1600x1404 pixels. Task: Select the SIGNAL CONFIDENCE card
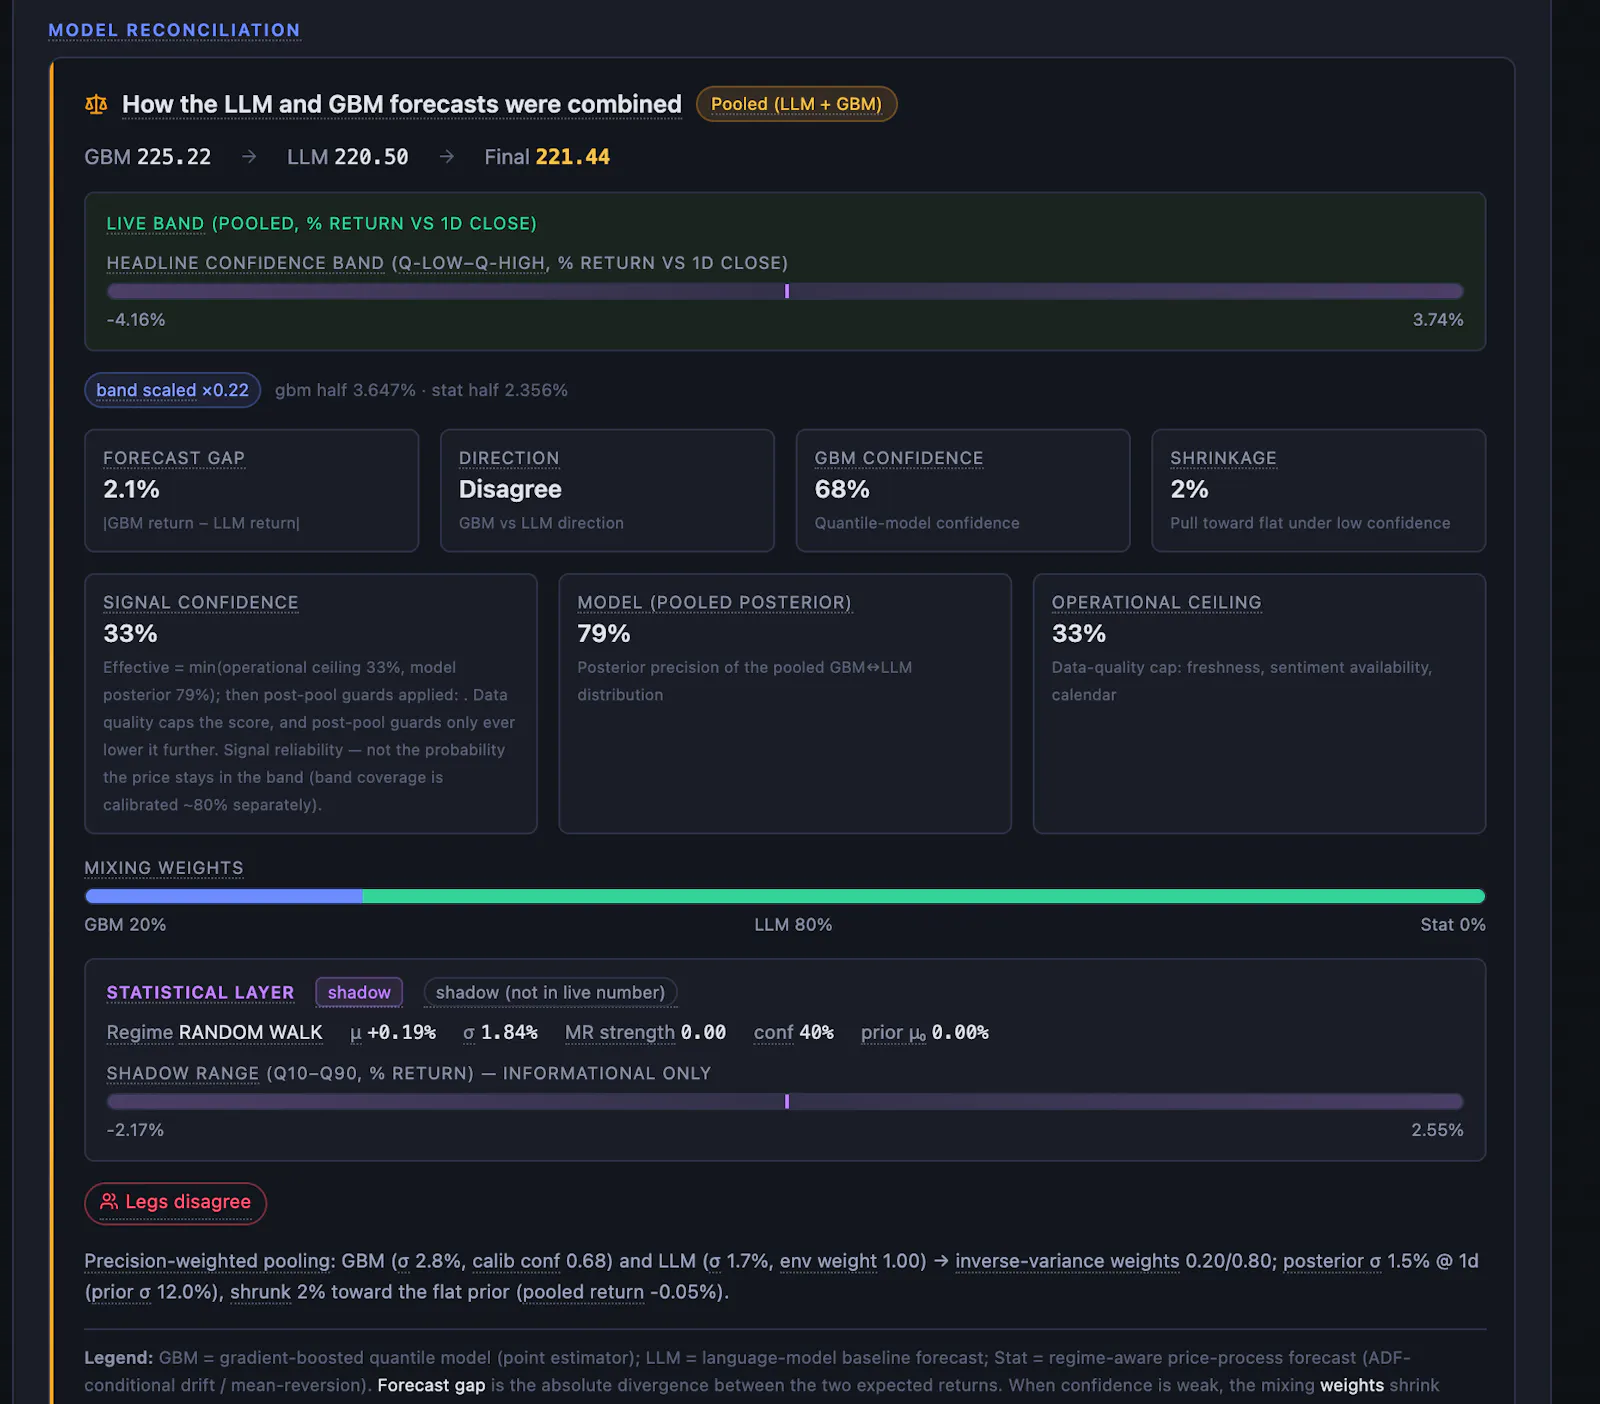tap(311, 704)
